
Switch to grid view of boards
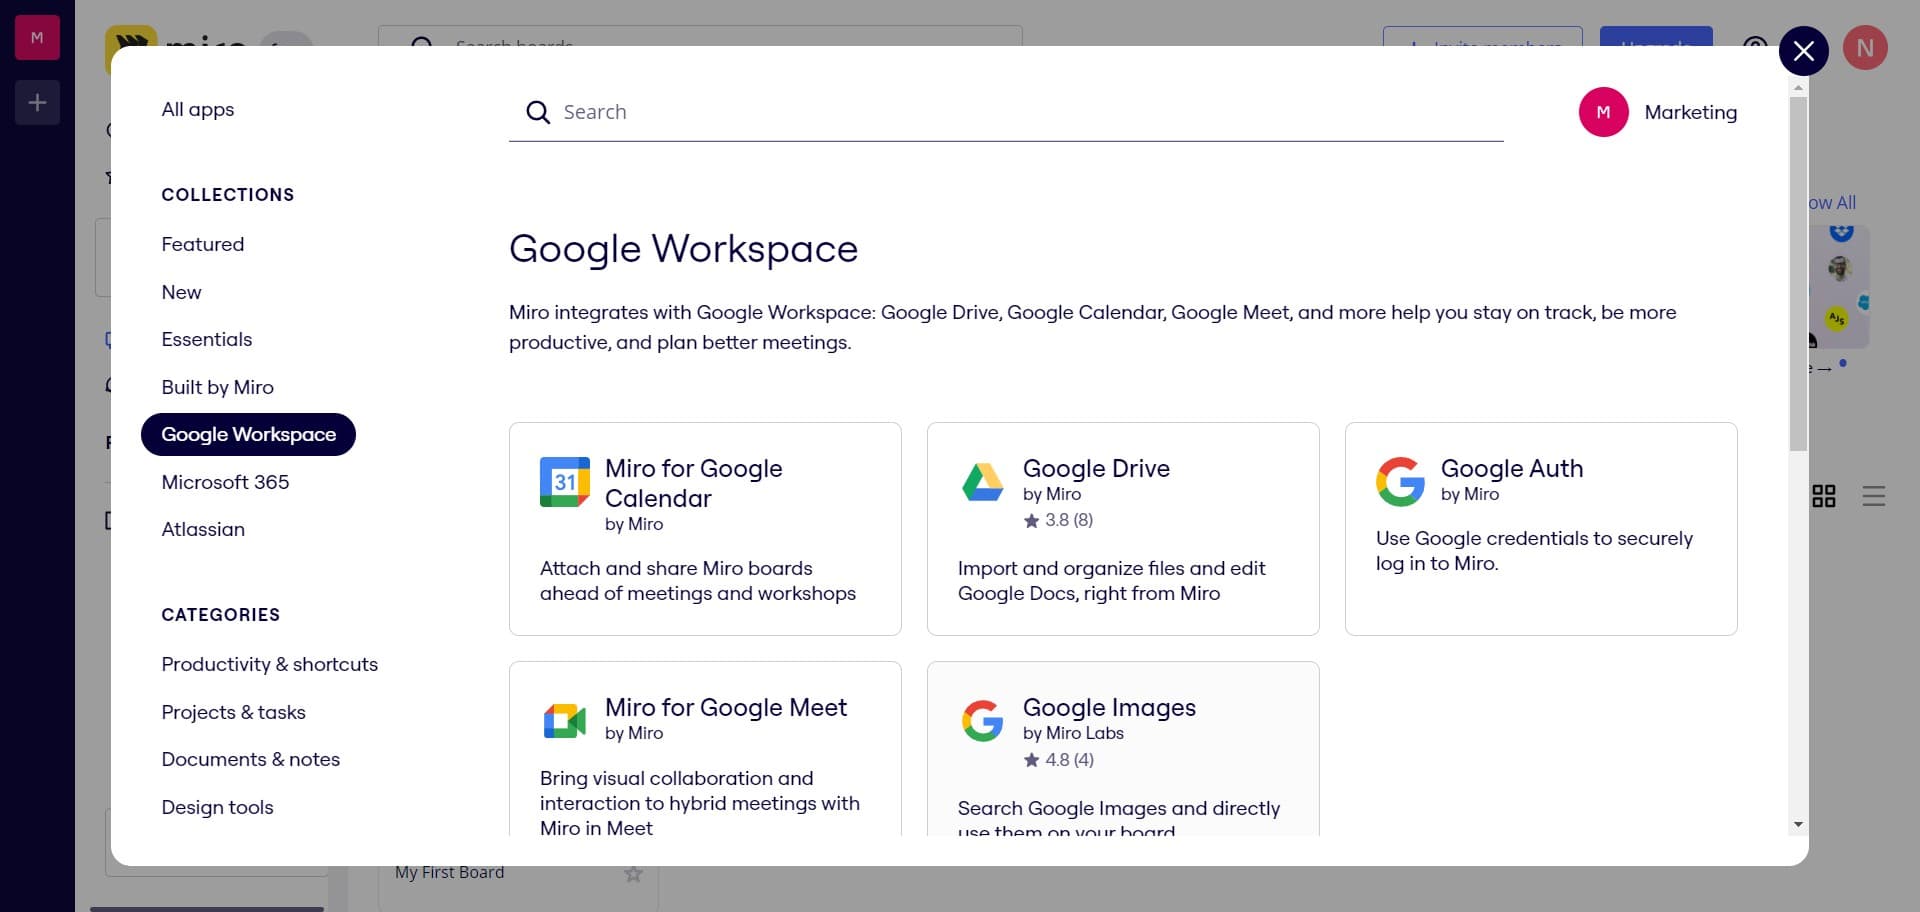(x=1824, y=496)
